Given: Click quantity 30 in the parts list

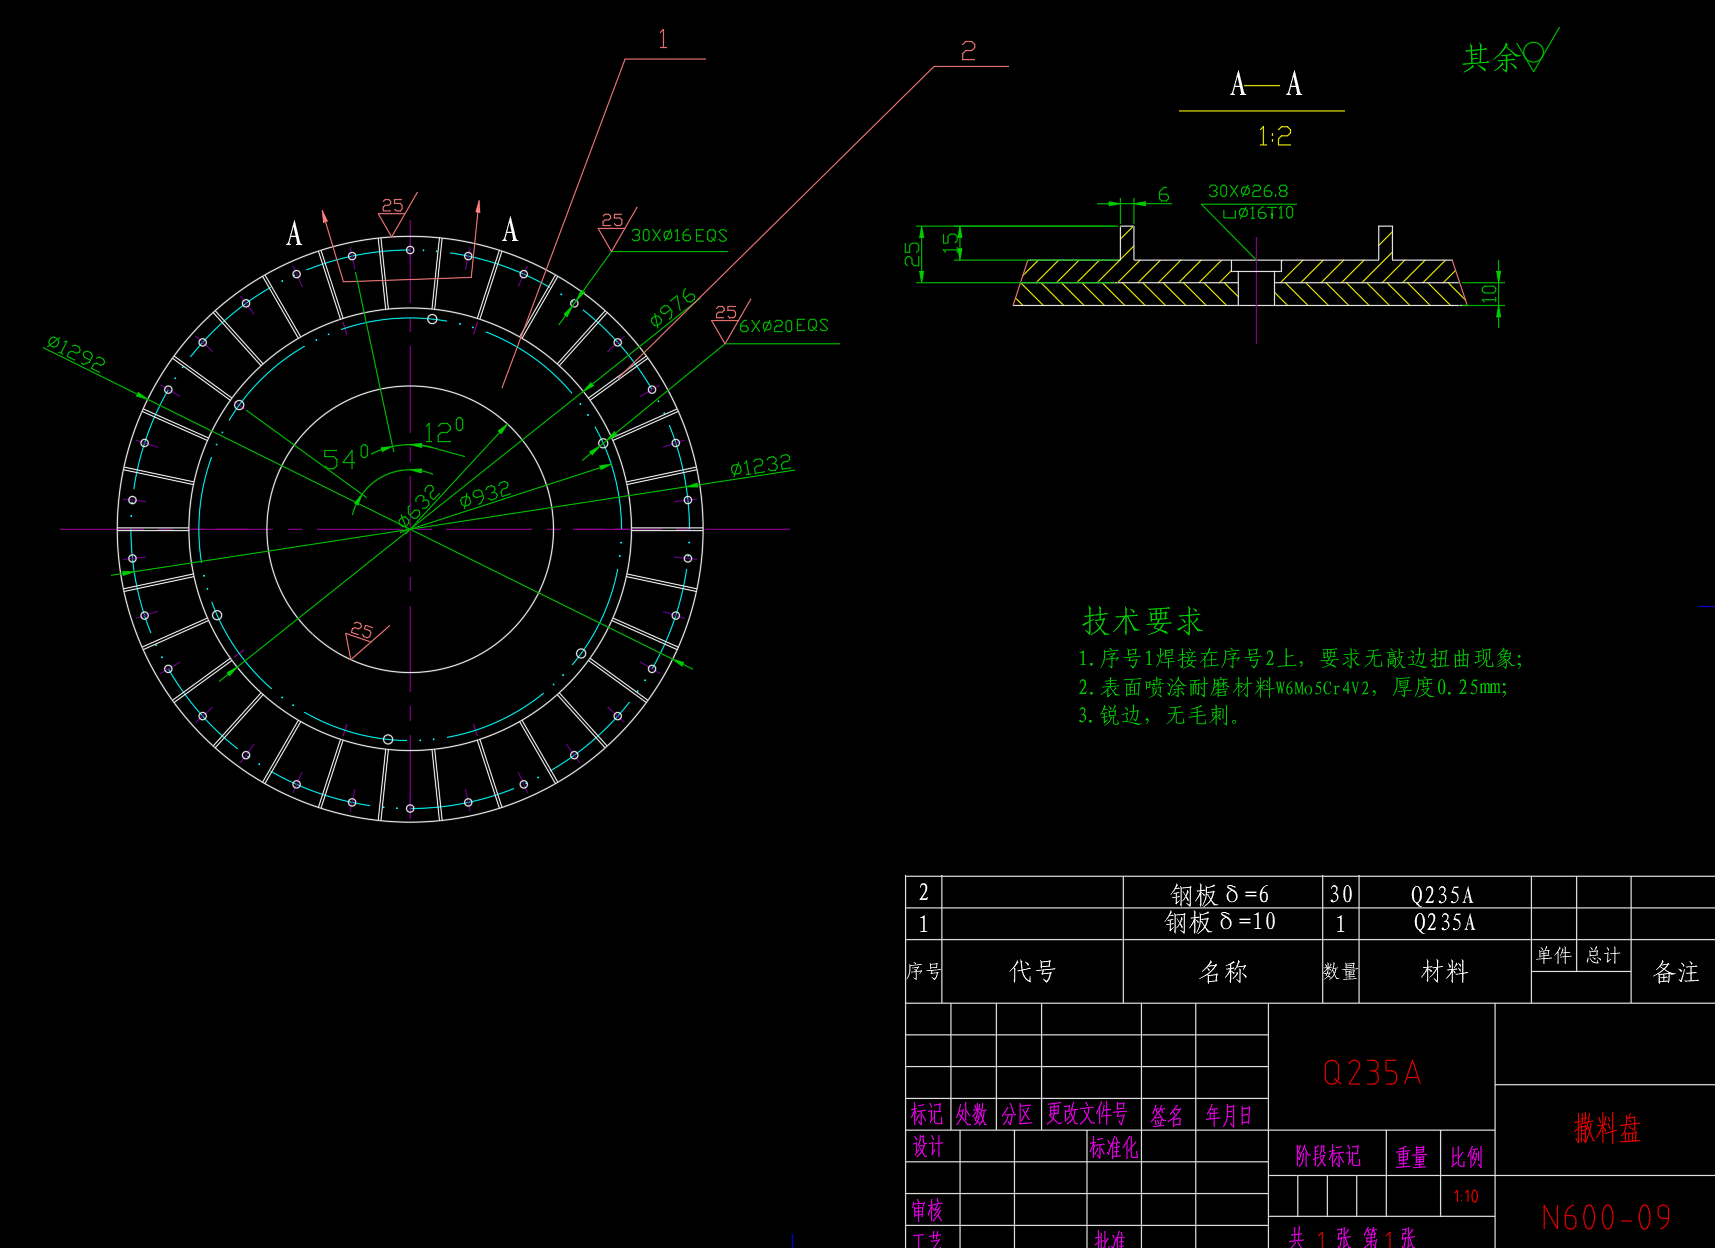Looking at the screenshot, I should coord(1341,894).
